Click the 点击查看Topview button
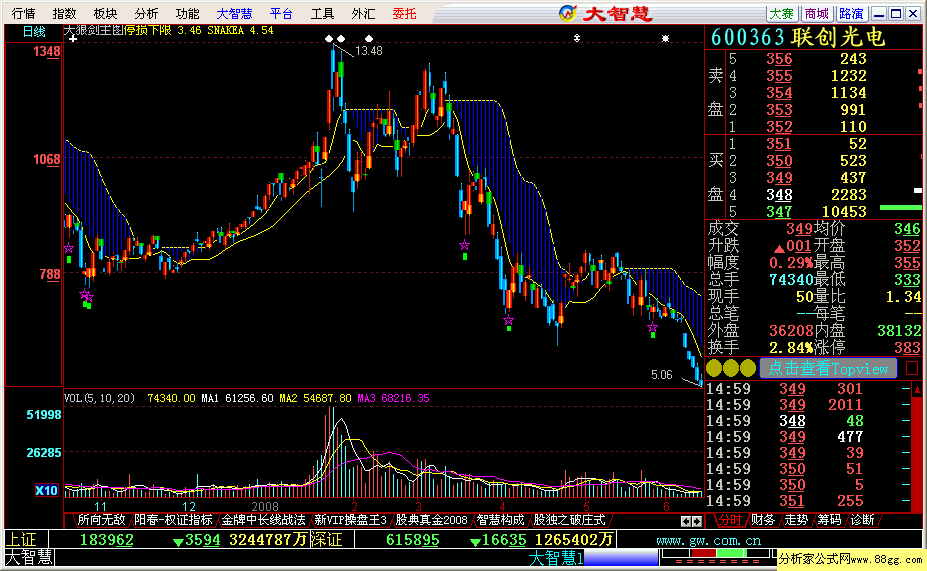The image size is (927, 571). coord(828,368)
